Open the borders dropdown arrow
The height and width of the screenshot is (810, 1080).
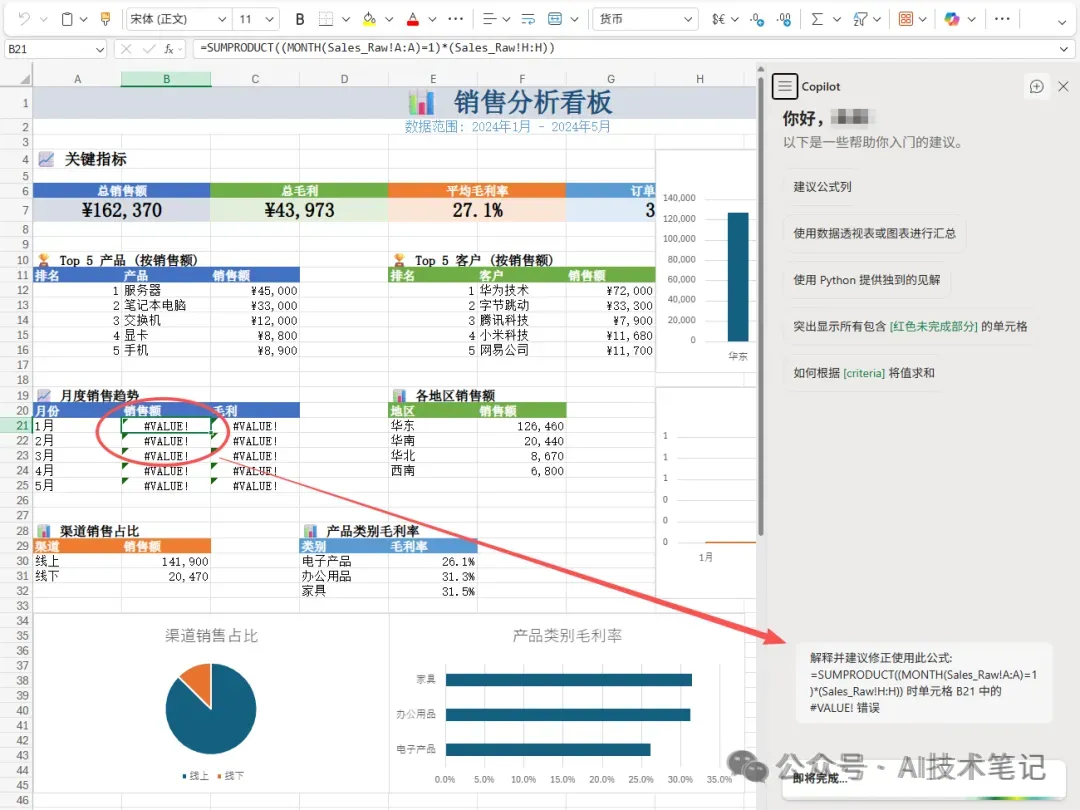pyautogui.click(x=346, y=19)
